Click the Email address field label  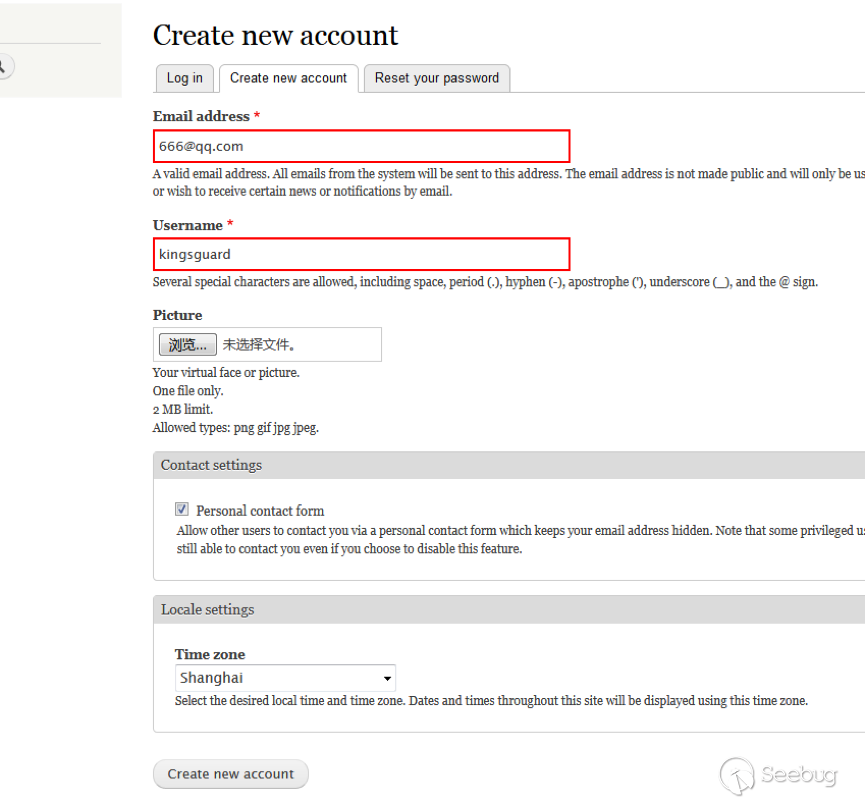(x=201, y=116)
